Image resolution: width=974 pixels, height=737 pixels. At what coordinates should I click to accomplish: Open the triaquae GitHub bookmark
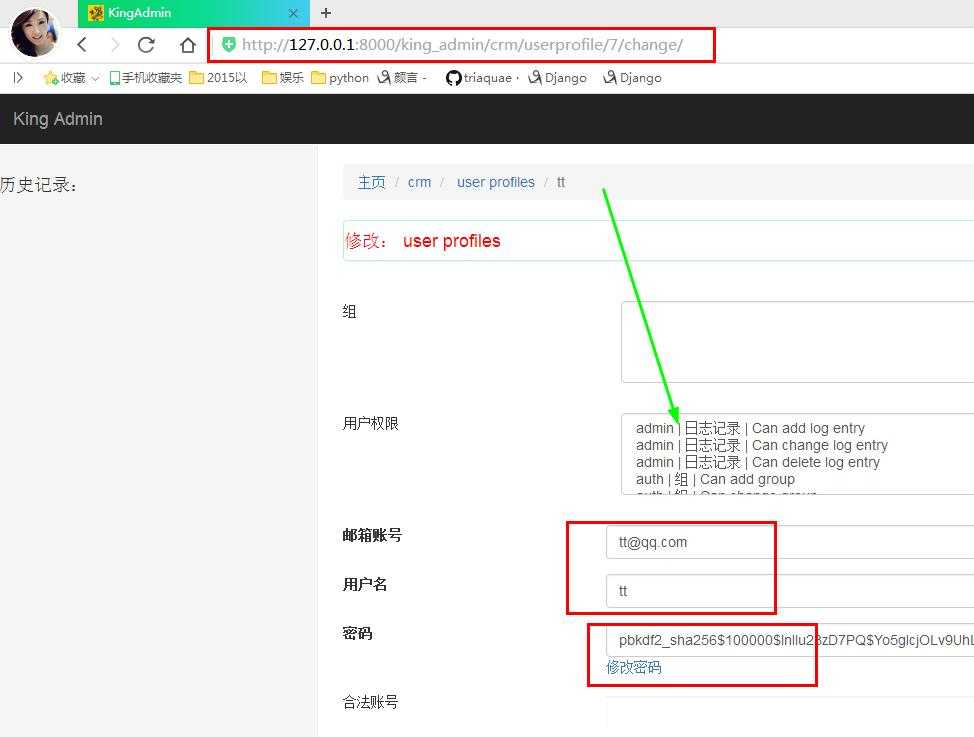tap(481, 78)
